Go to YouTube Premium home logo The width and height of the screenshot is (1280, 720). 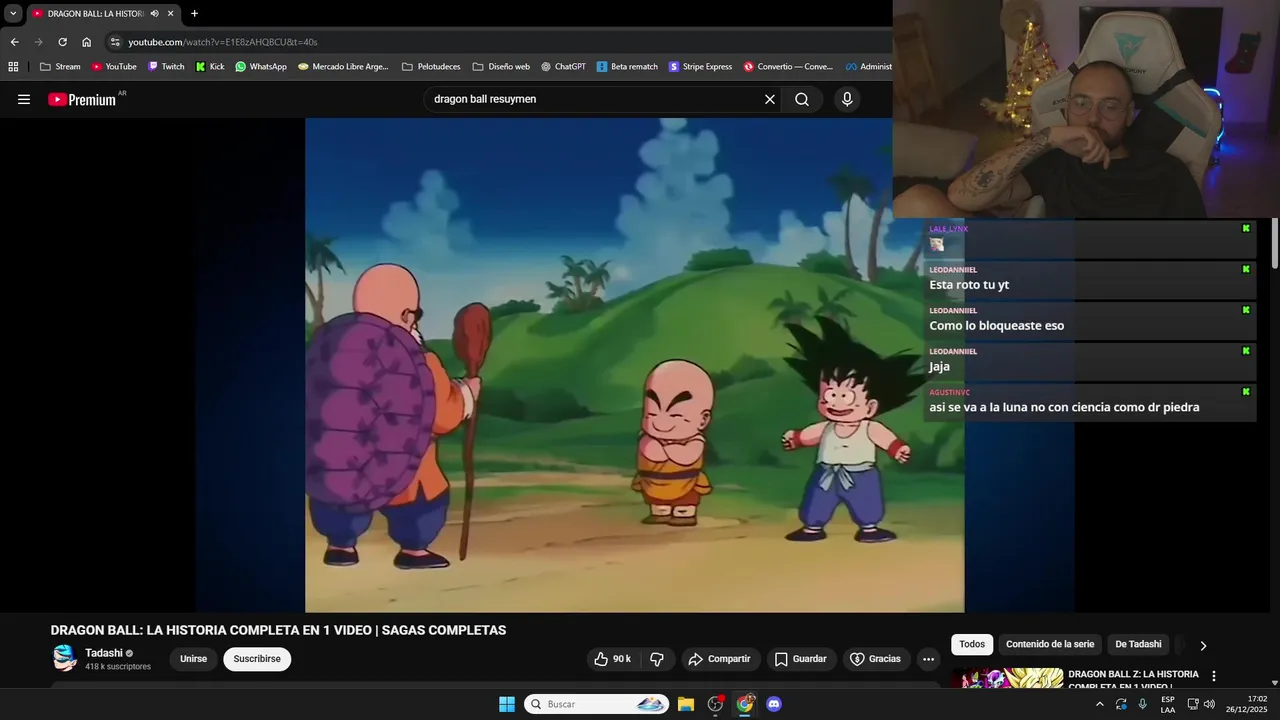(84, 99)
